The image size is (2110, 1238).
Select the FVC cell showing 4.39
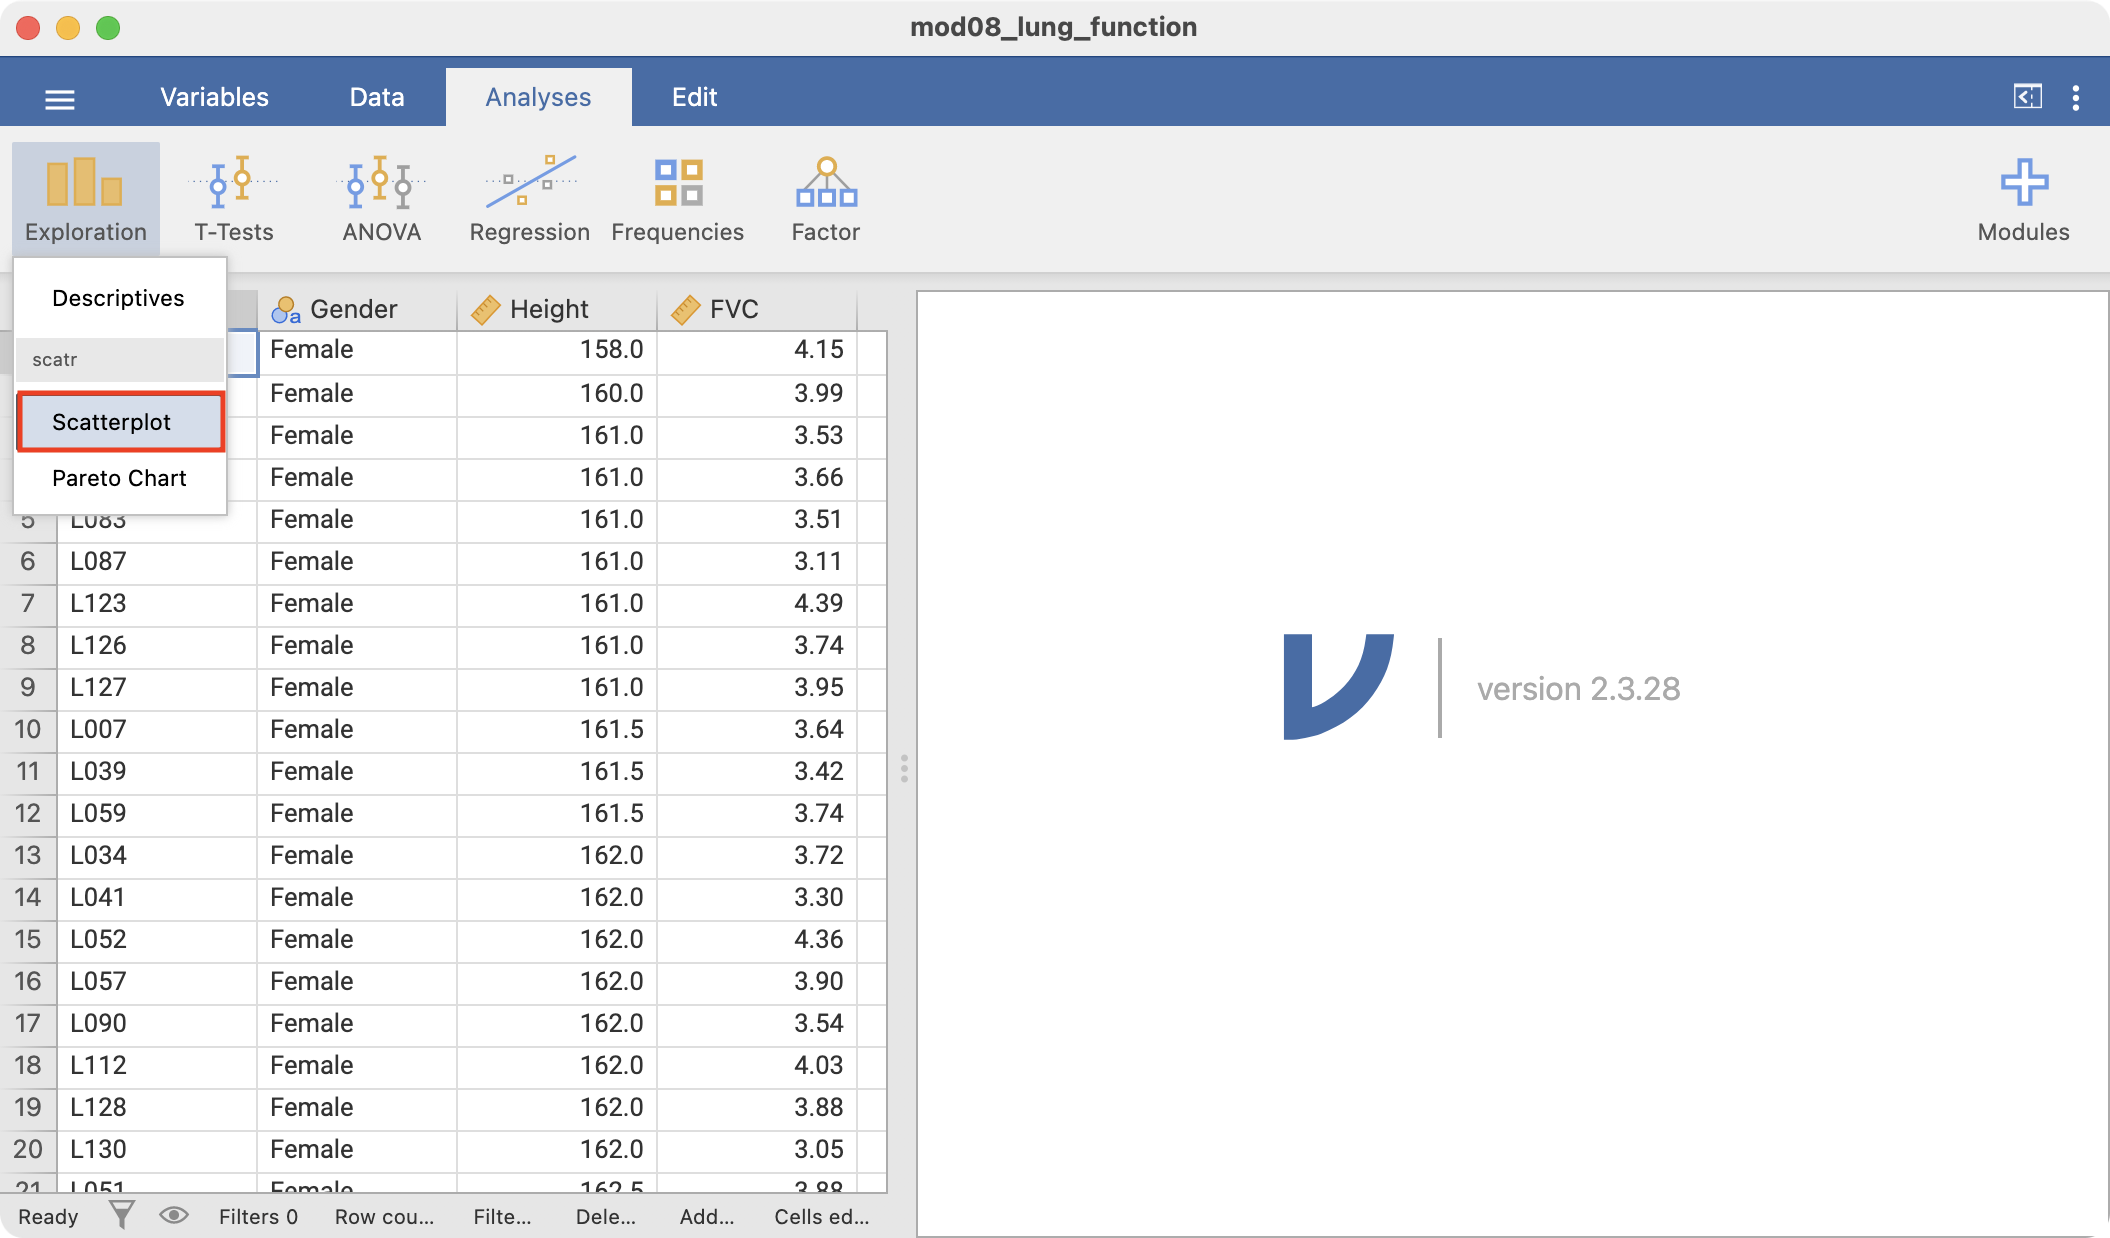[757, 603]
